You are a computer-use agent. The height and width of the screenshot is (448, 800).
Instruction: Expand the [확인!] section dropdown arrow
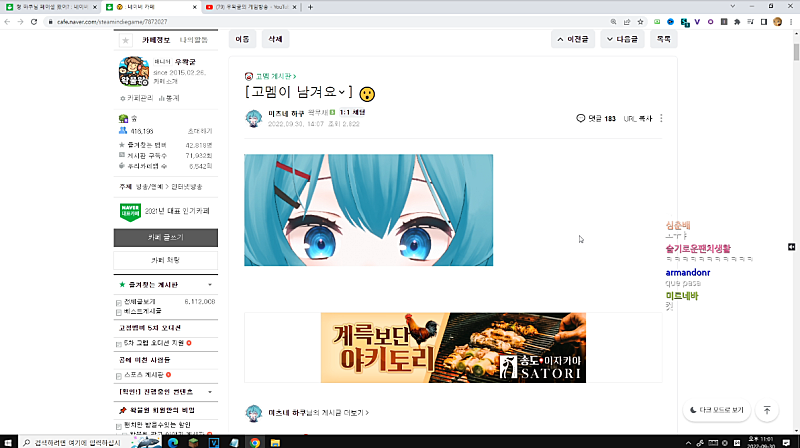210,392
